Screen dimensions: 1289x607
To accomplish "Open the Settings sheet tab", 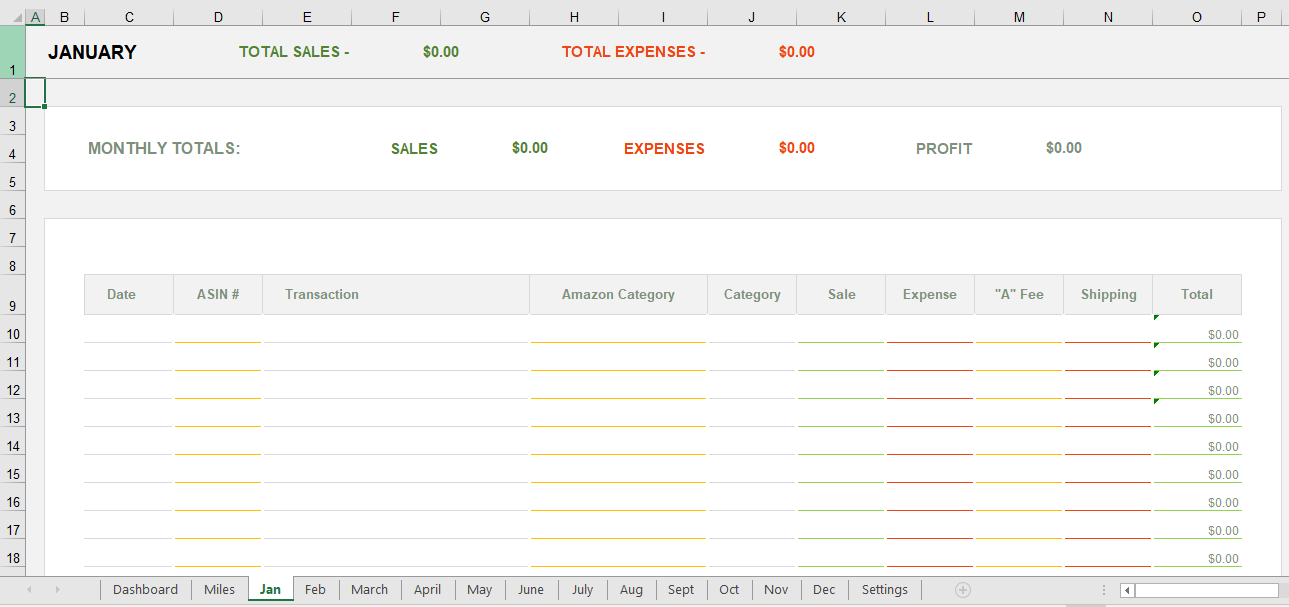I will (x=885, y=590).
